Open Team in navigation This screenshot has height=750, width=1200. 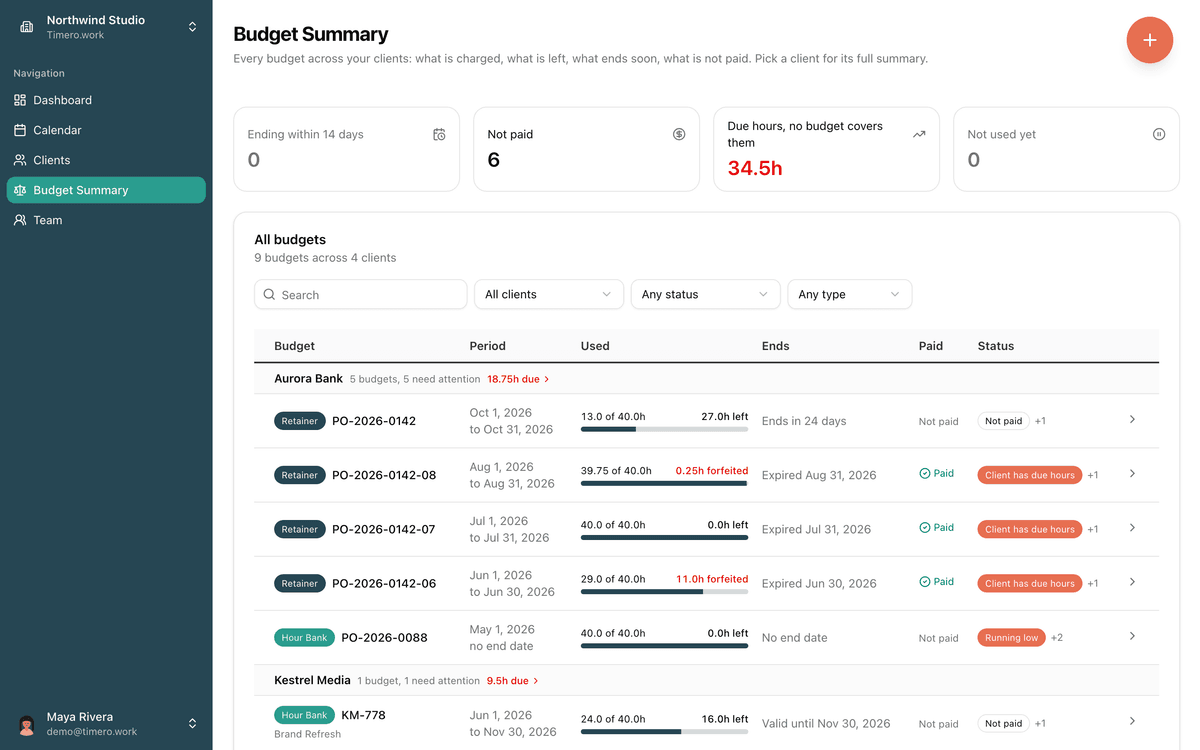pos(106,220)
